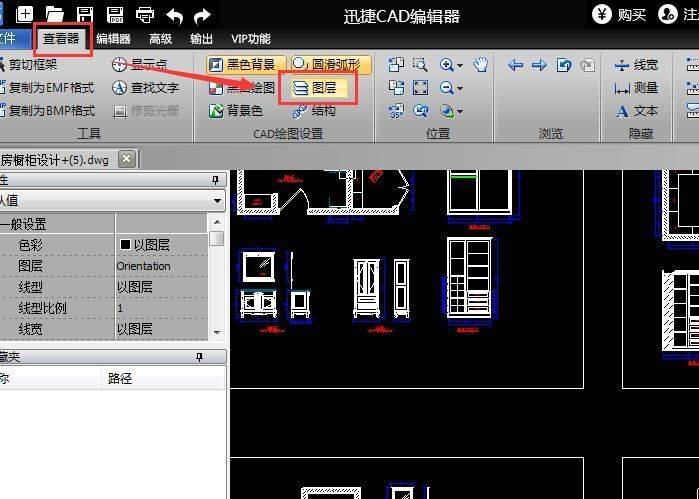Go forward with the right blue arrow
Viewport: 699px width, 499px height.
coord(539,66)
